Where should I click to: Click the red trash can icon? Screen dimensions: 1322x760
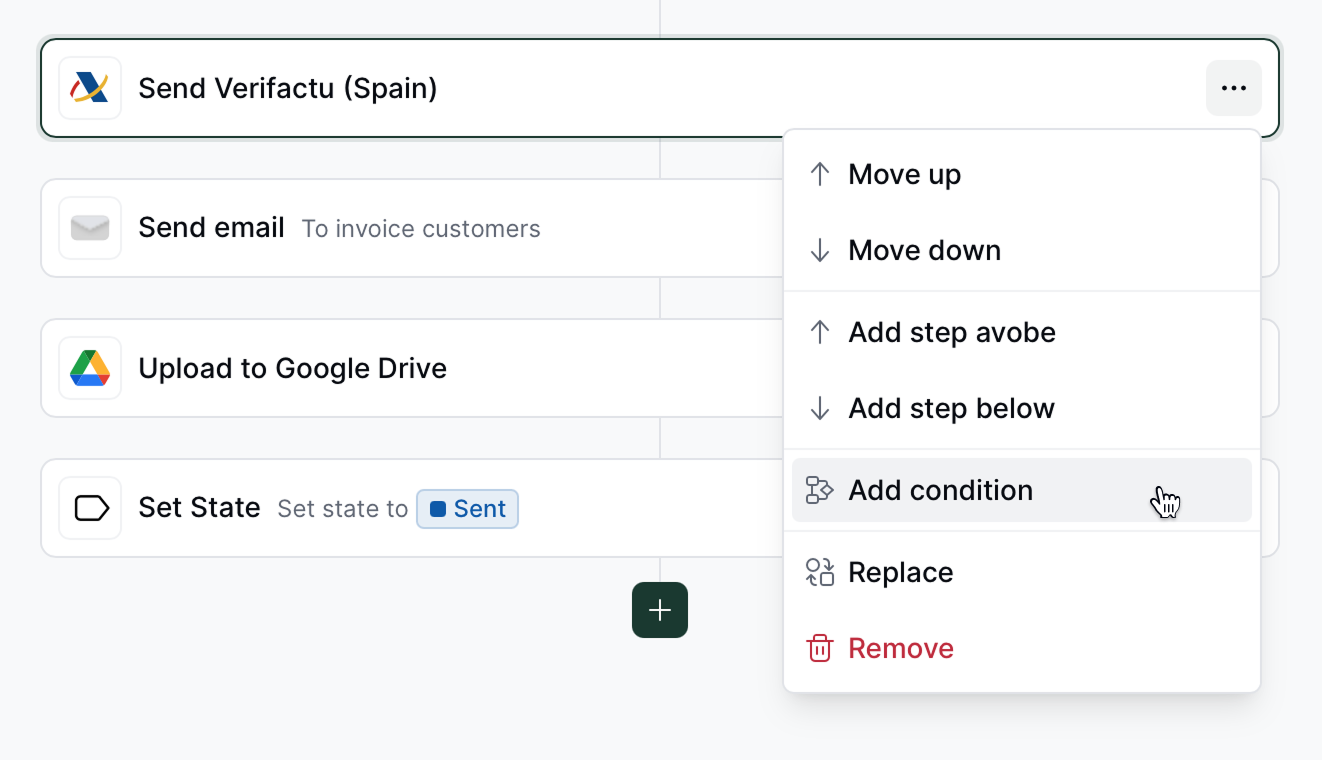coord(820,648)
